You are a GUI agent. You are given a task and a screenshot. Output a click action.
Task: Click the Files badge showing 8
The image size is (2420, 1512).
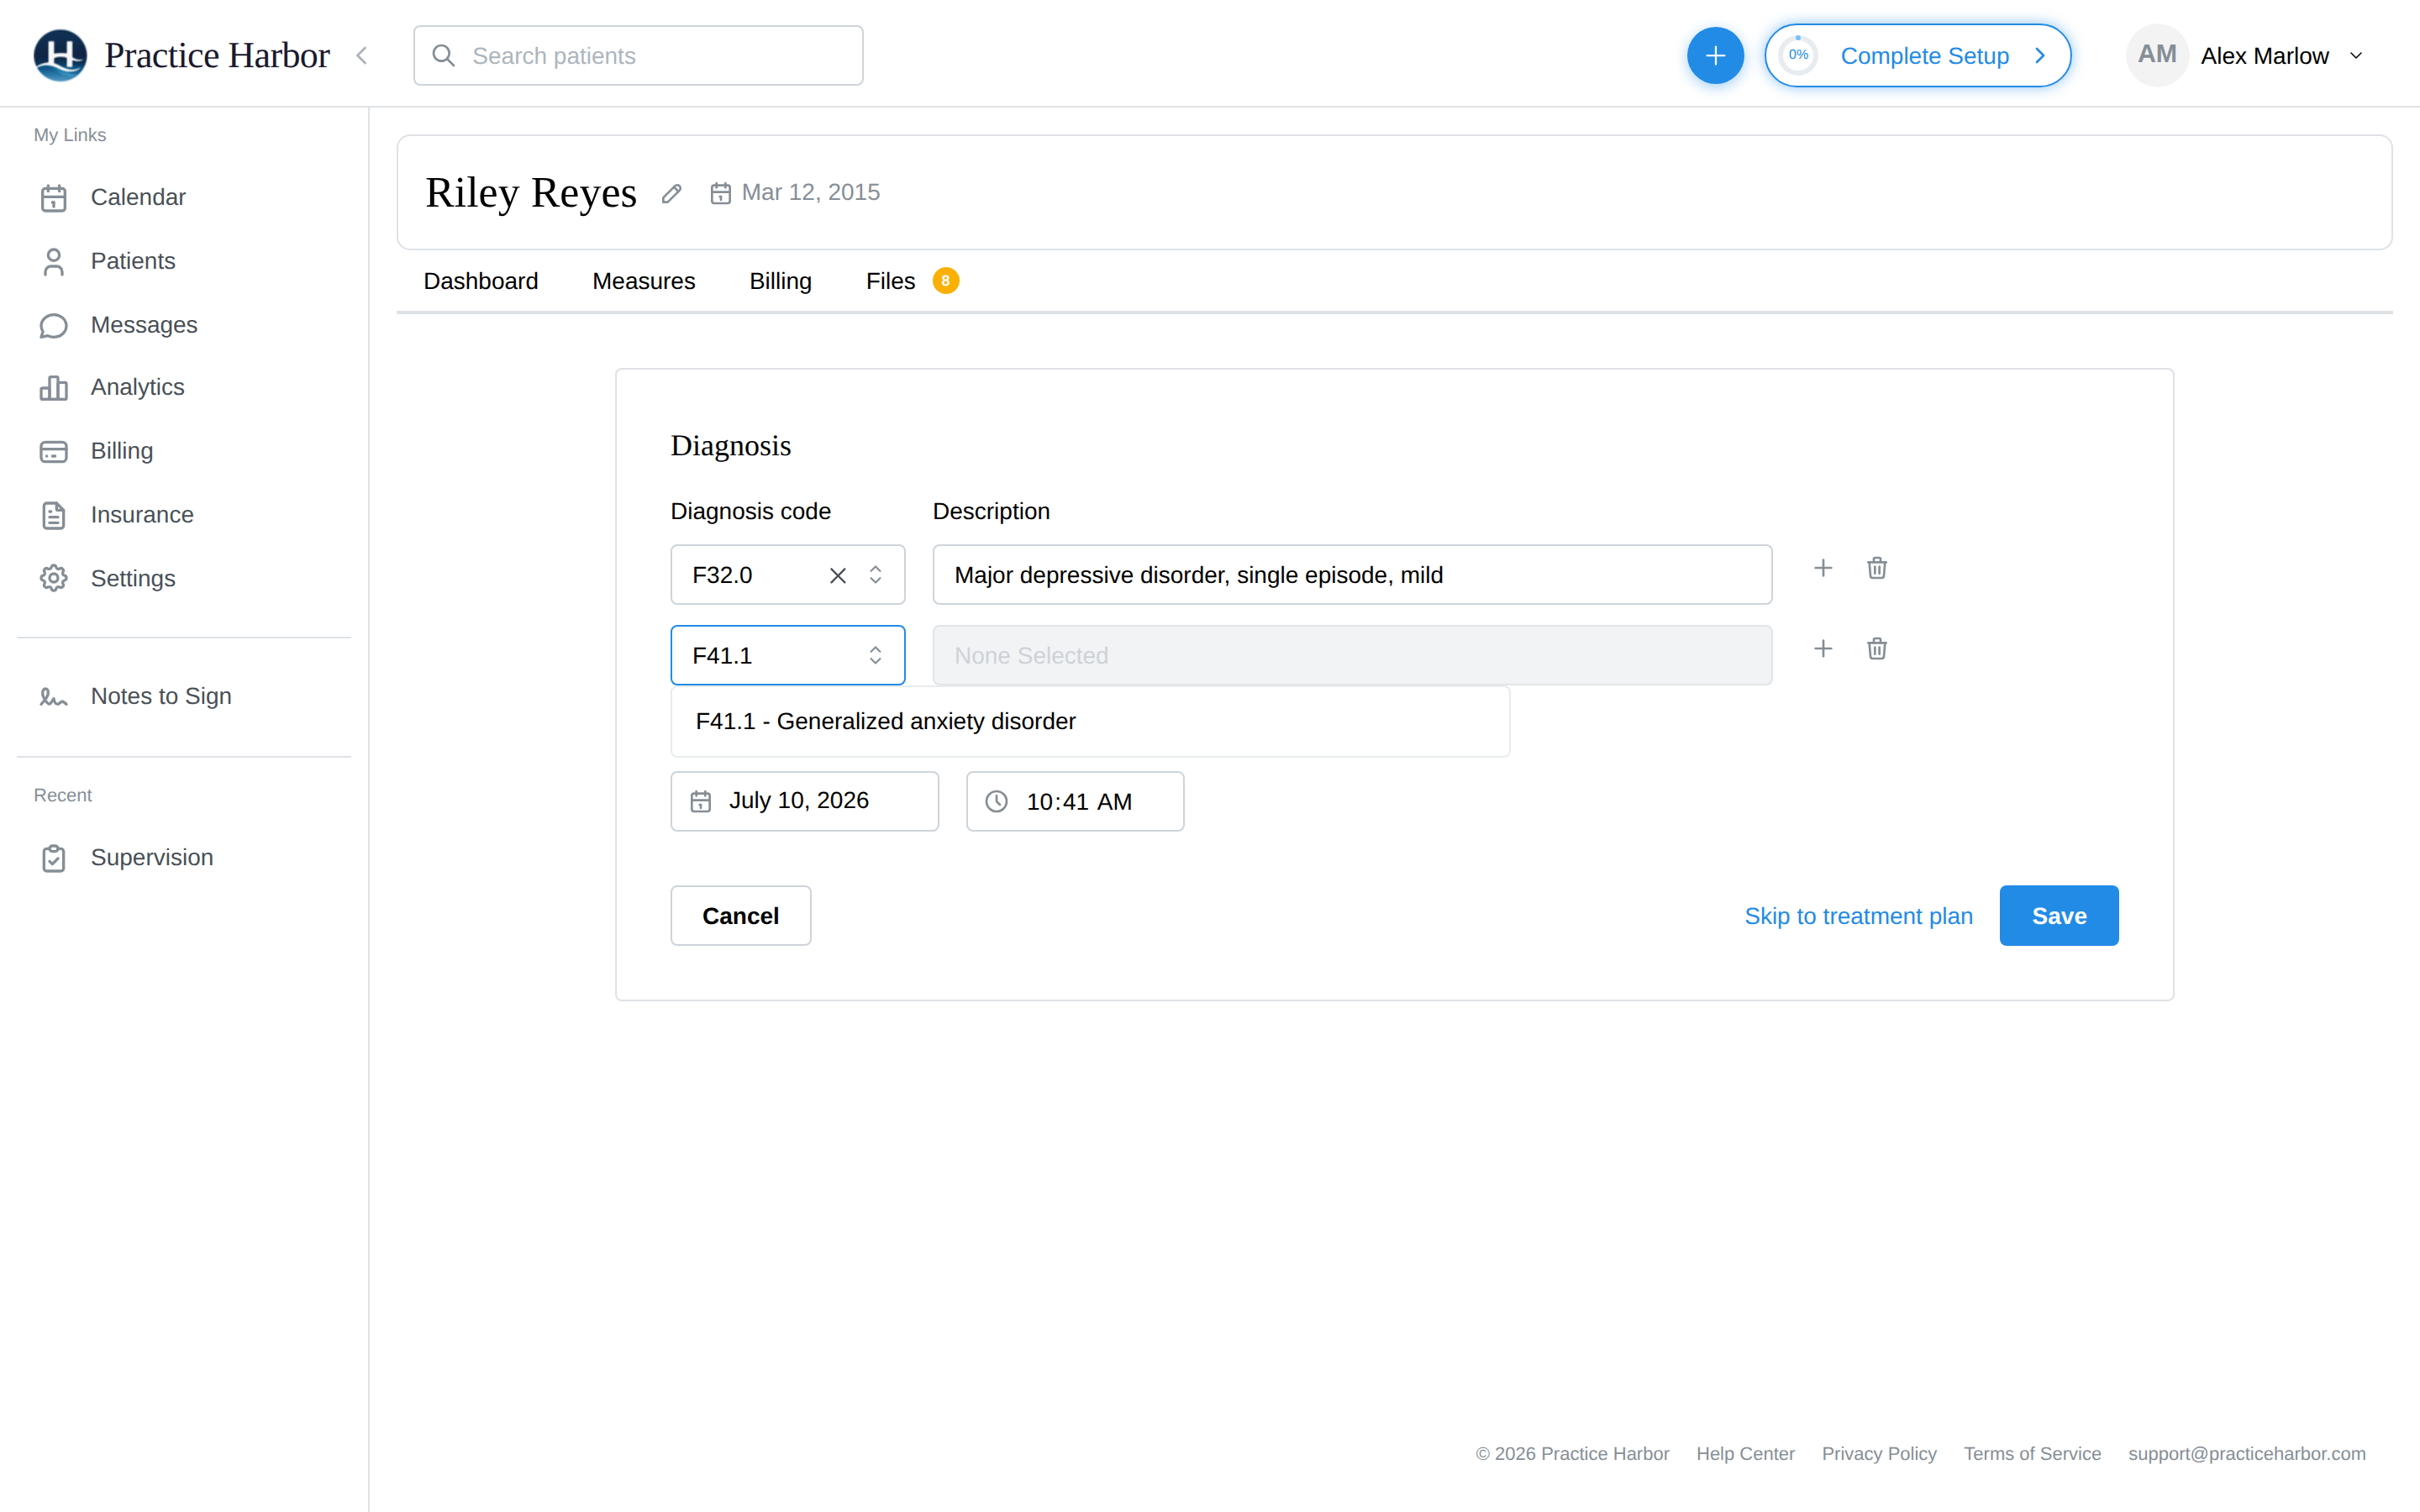click(x=945, y=281)
